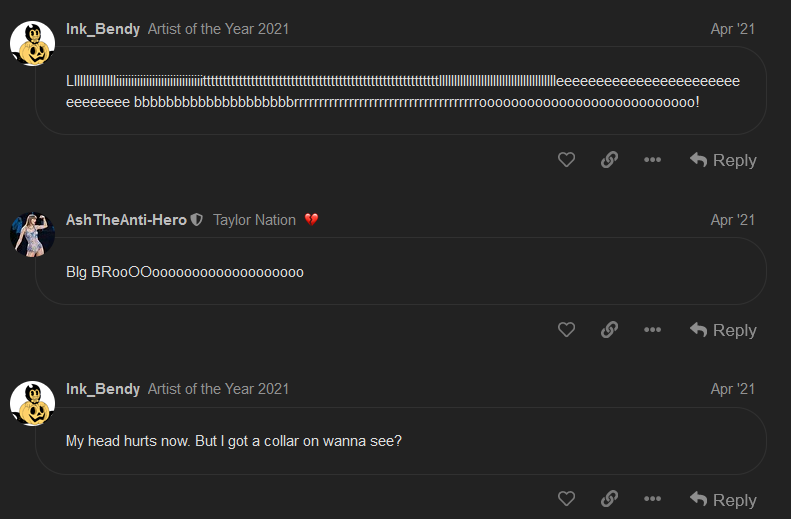Screen dimensions: 791x519
Task: Show more actions on Ink_Bendy's first post
Action: [x=652, y=160]
